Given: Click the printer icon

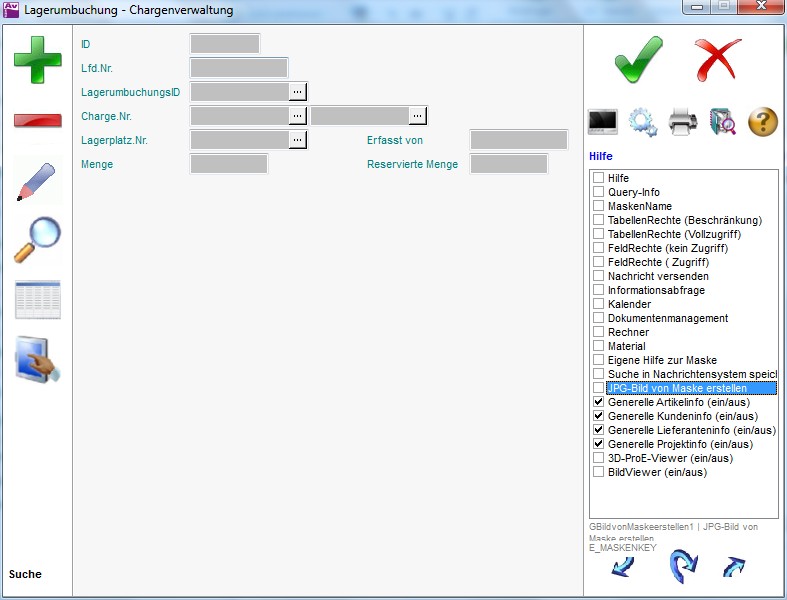Looking at the screenshot, I should 683,122.
